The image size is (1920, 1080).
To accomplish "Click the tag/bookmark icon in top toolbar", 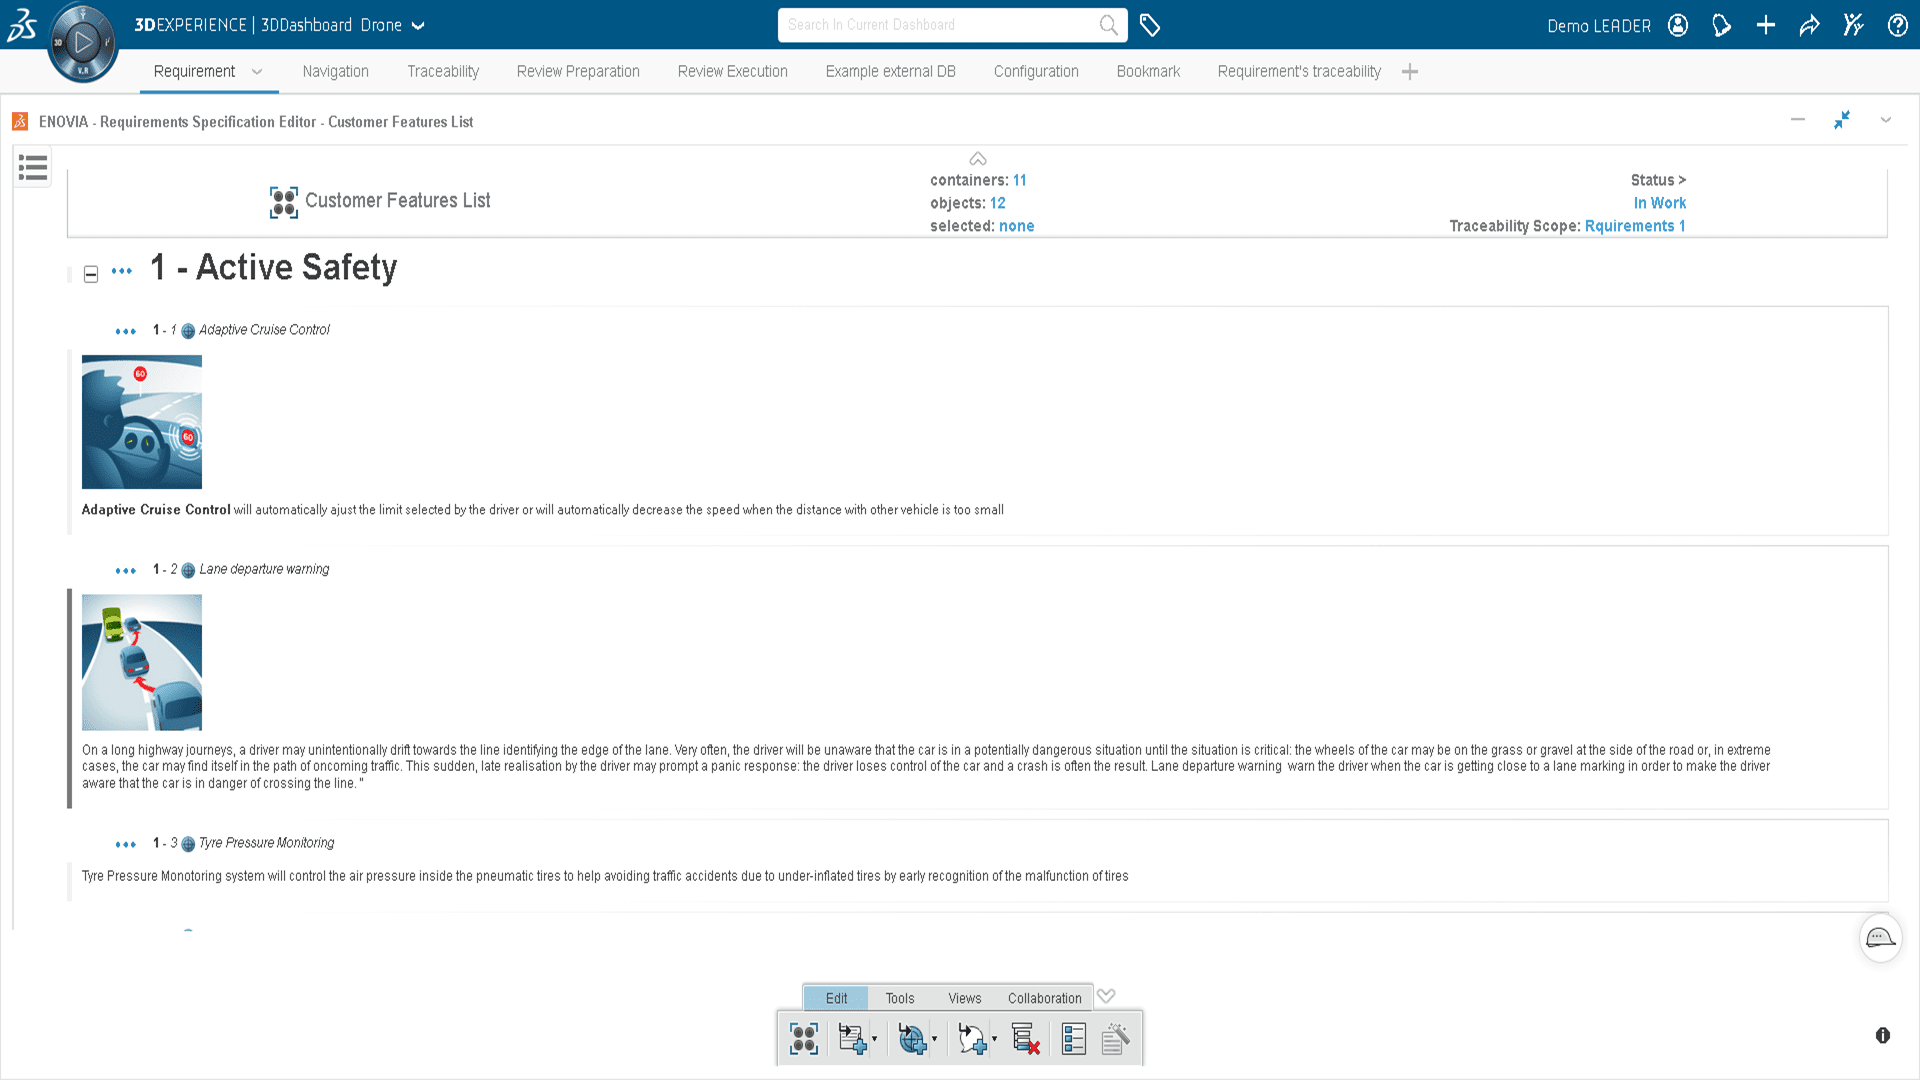I will click(x=1150, y=24).
